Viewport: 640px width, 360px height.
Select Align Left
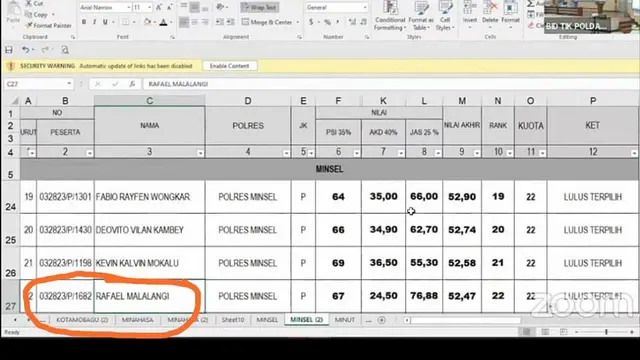coord(184,22)
